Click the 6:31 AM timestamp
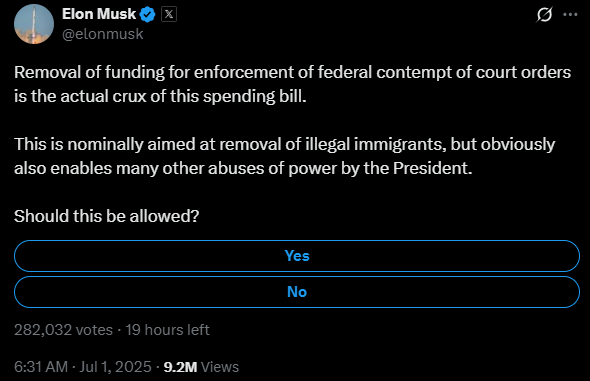590x381 pixels. click(41, 367)
